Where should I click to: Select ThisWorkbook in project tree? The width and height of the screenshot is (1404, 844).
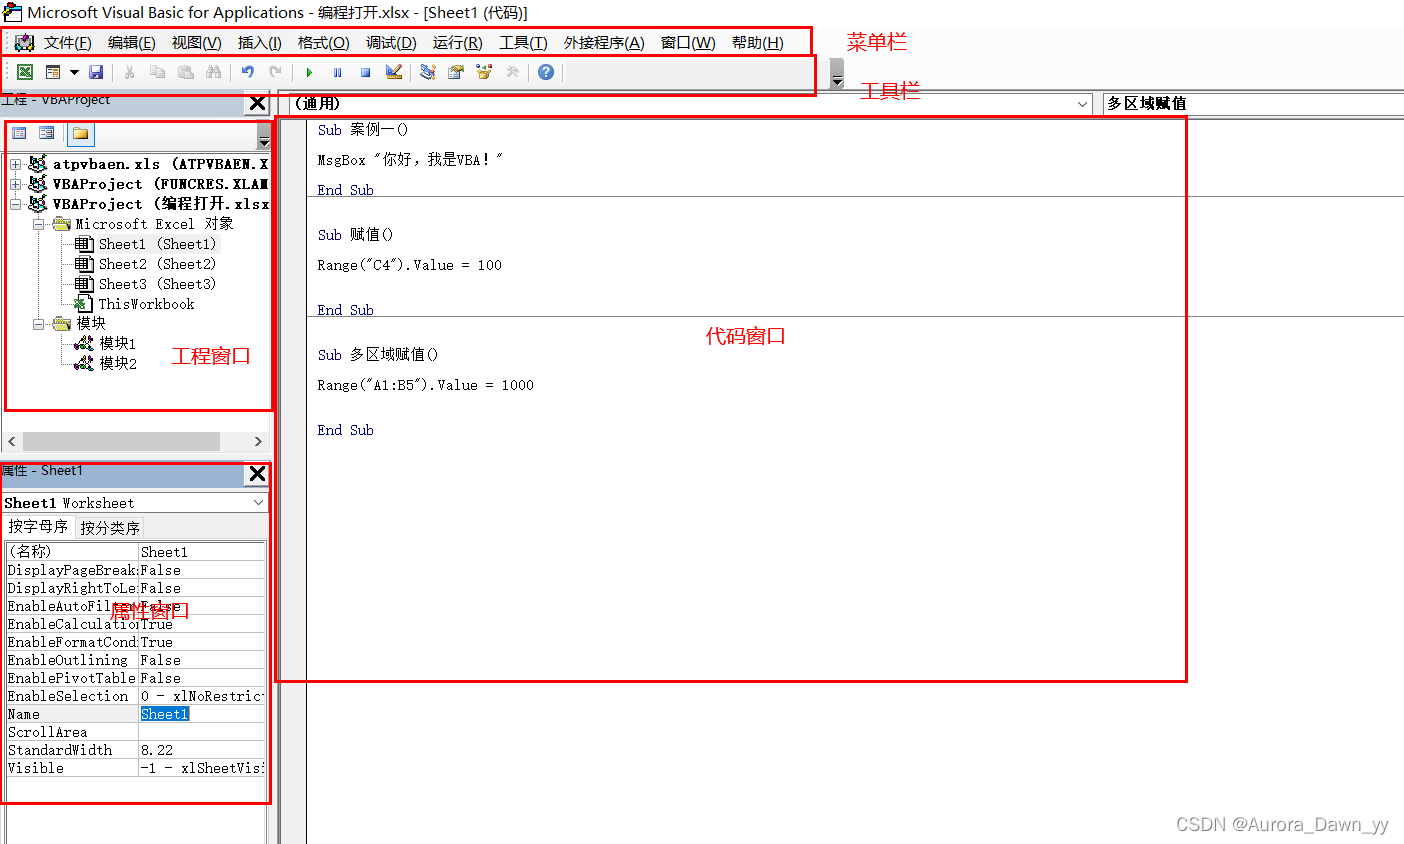pyautogui.click(x=146, y=304)
